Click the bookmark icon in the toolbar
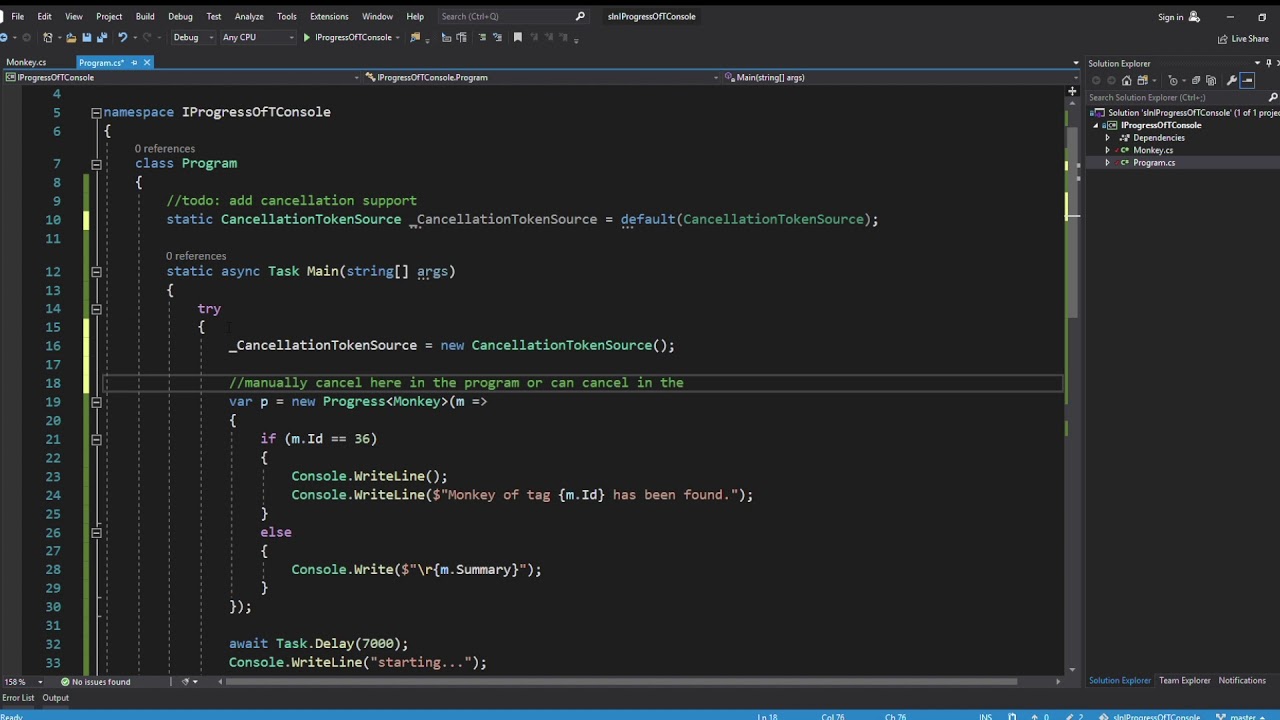 click(x=517, y=37)
